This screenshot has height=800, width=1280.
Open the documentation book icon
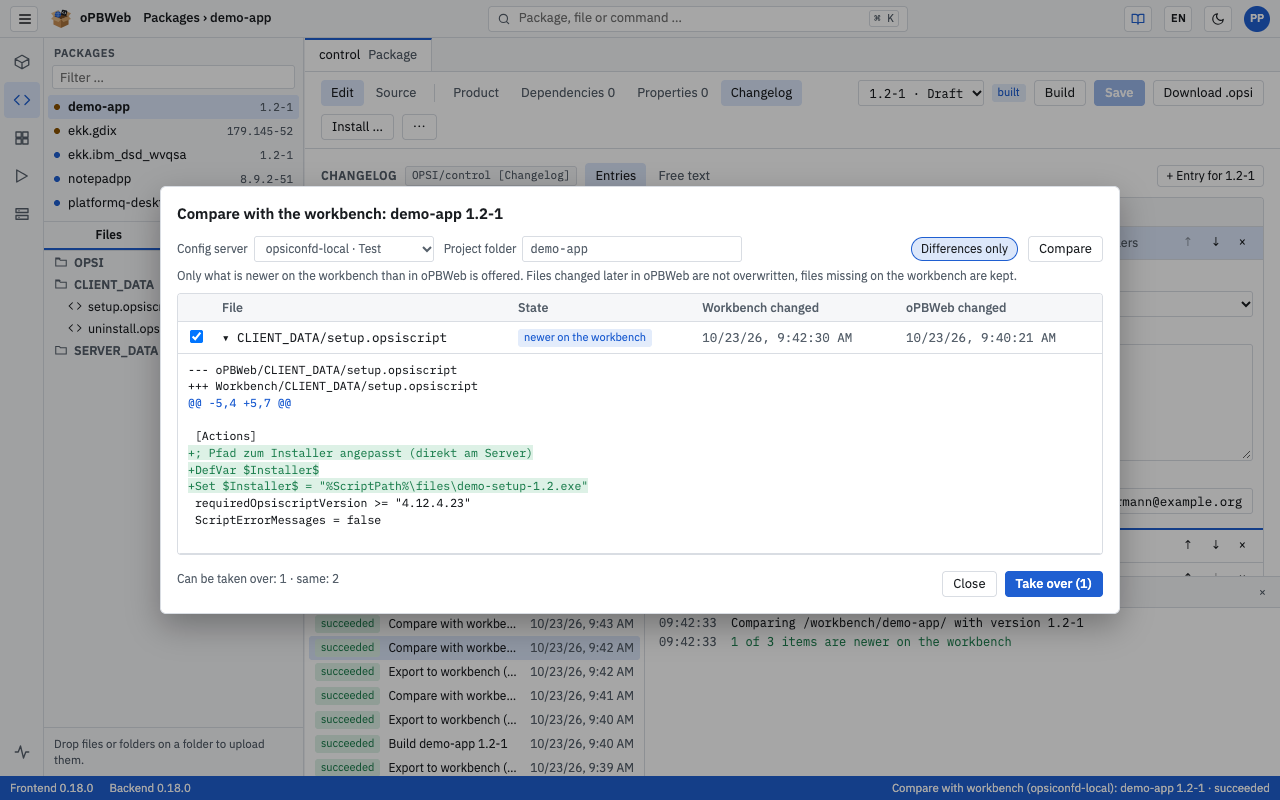click(x=1137, y=18)
